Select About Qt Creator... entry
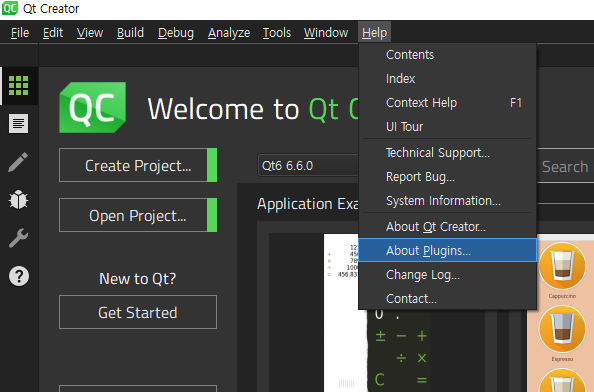The height and width of the screenshot is (392, 594). point(447,227)
